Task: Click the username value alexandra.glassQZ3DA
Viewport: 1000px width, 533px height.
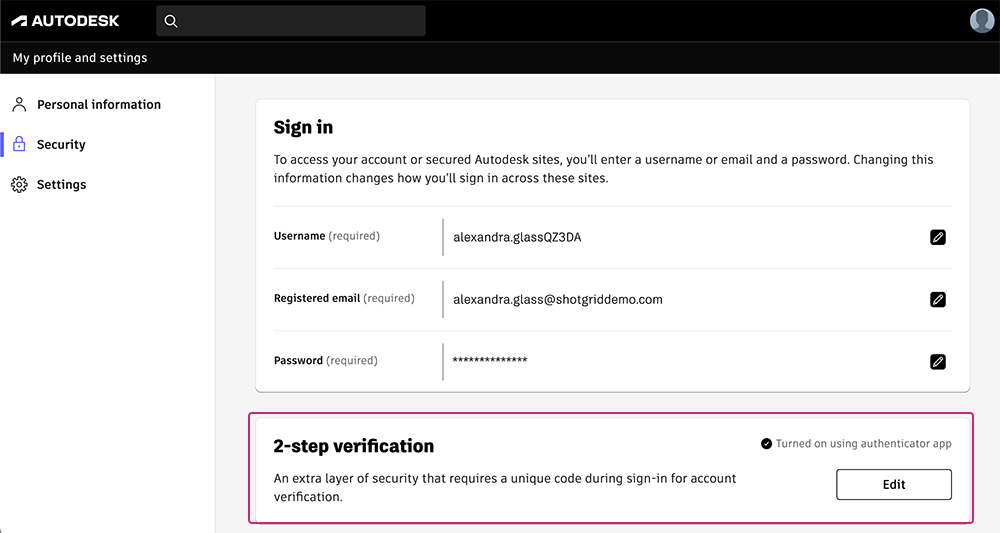Action: tap(517, 237)
